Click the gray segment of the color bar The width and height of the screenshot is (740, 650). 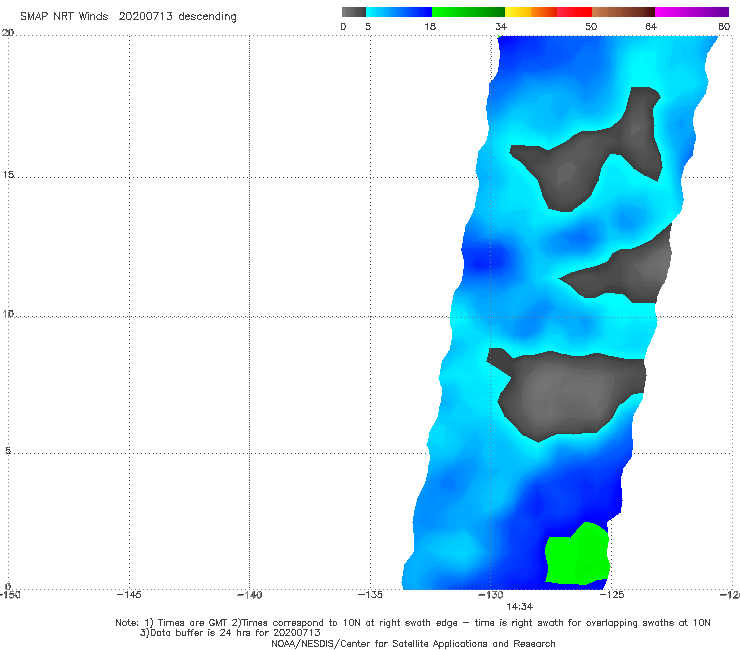tap(353, 12)
